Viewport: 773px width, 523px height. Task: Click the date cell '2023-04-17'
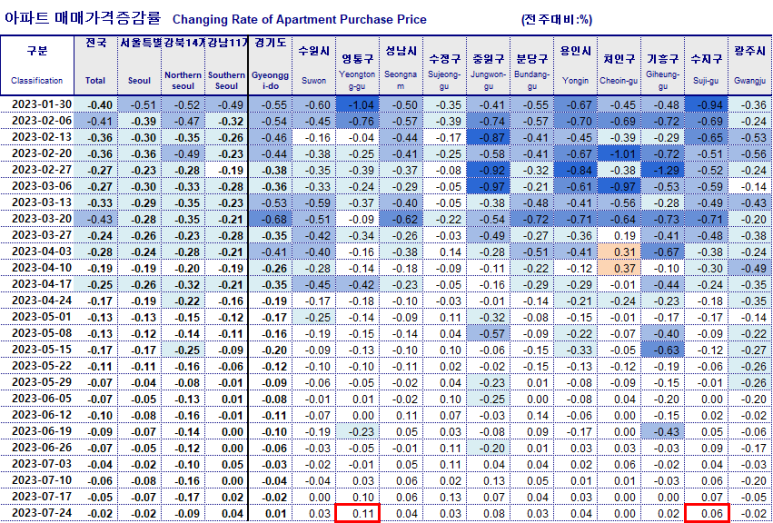click(37, 284)
